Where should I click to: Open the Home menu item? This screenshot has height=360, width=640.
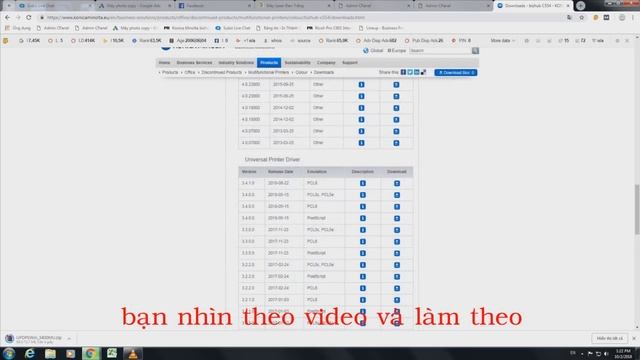tap(164, 63)
